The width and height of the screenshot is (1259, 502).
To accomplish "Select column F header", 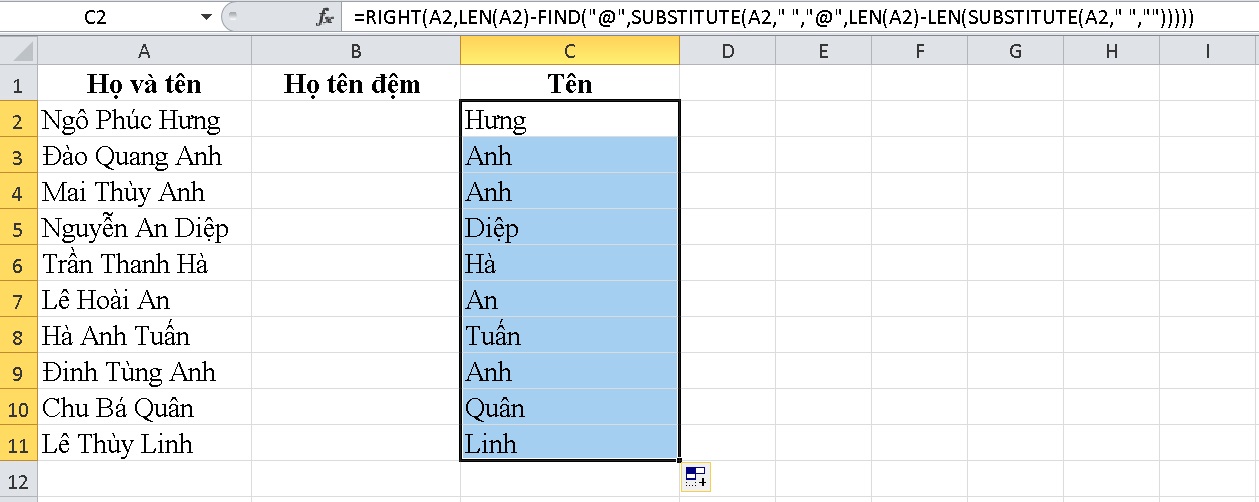I will (919, 51).
